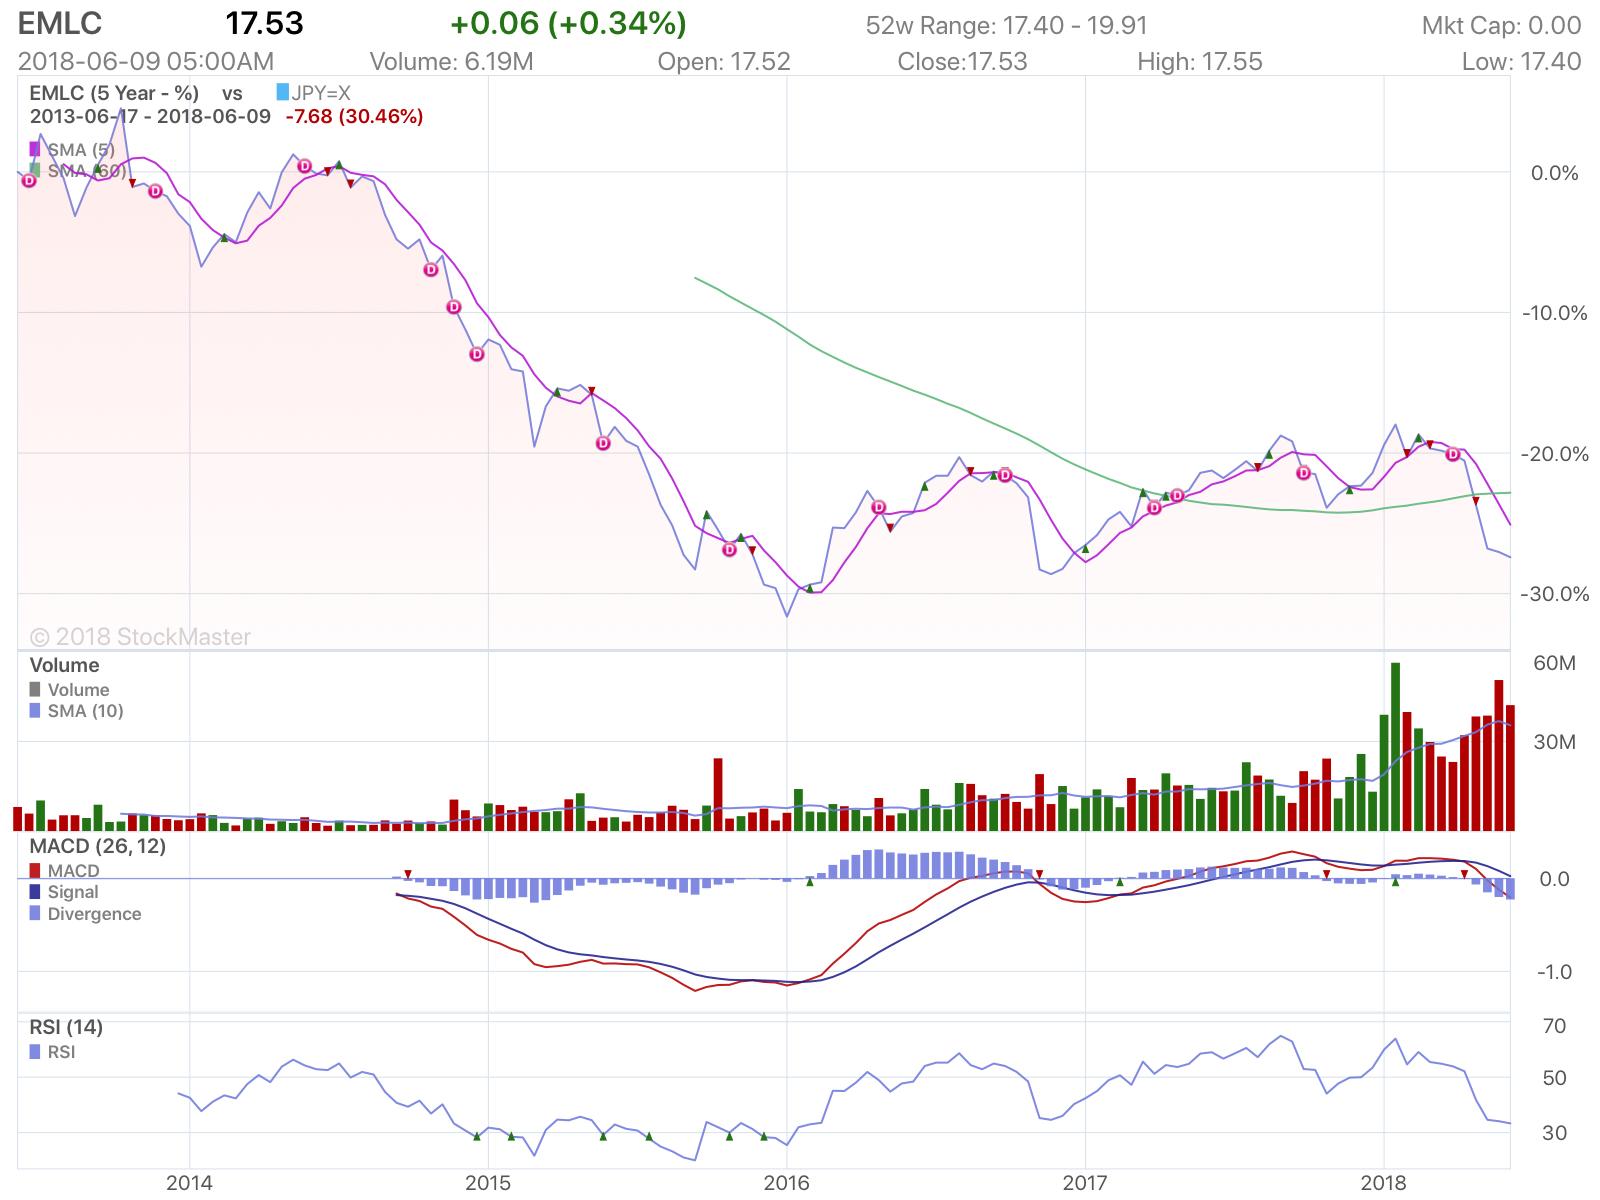Image resolution: width=1600 pixels, height=1200 pixels.
Task: Click the 2017 year label on the time axis
Action: point(1085,1183)
